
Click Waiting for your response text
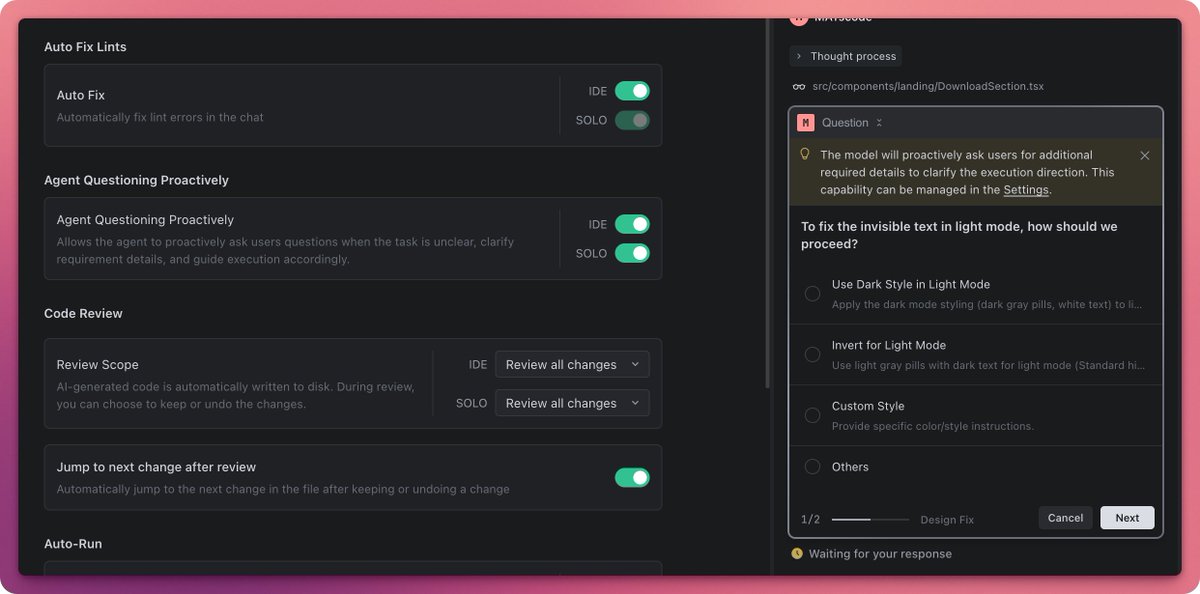(880, 554)
